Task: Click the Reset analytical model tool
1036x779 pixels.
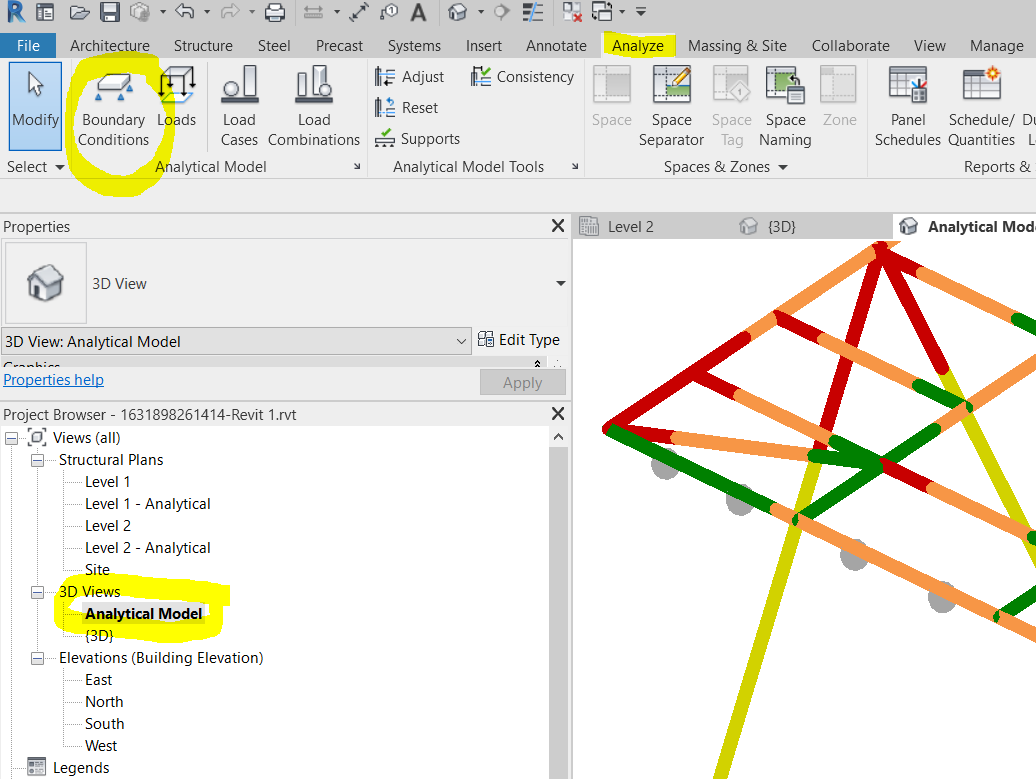Action: (x=407, y=107)
